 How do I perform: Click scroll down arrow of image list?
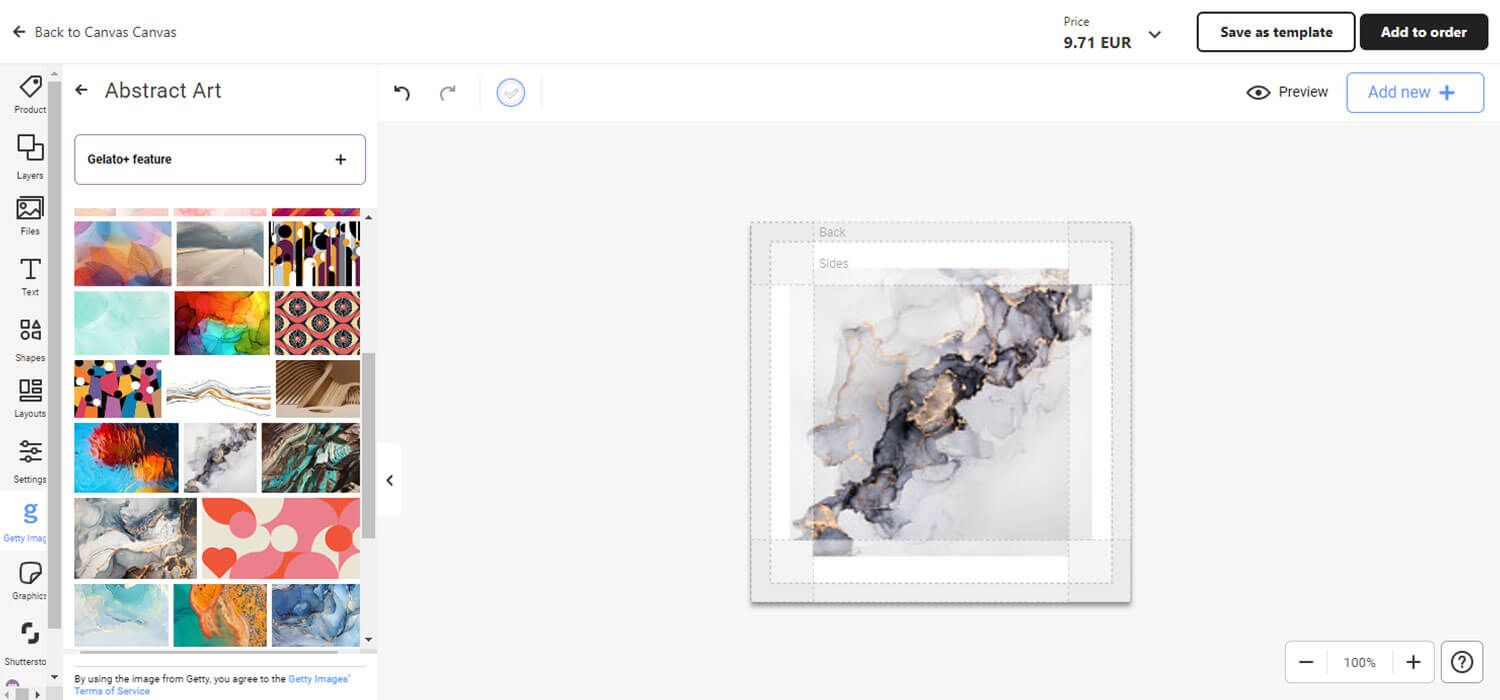tap(368, 639)
